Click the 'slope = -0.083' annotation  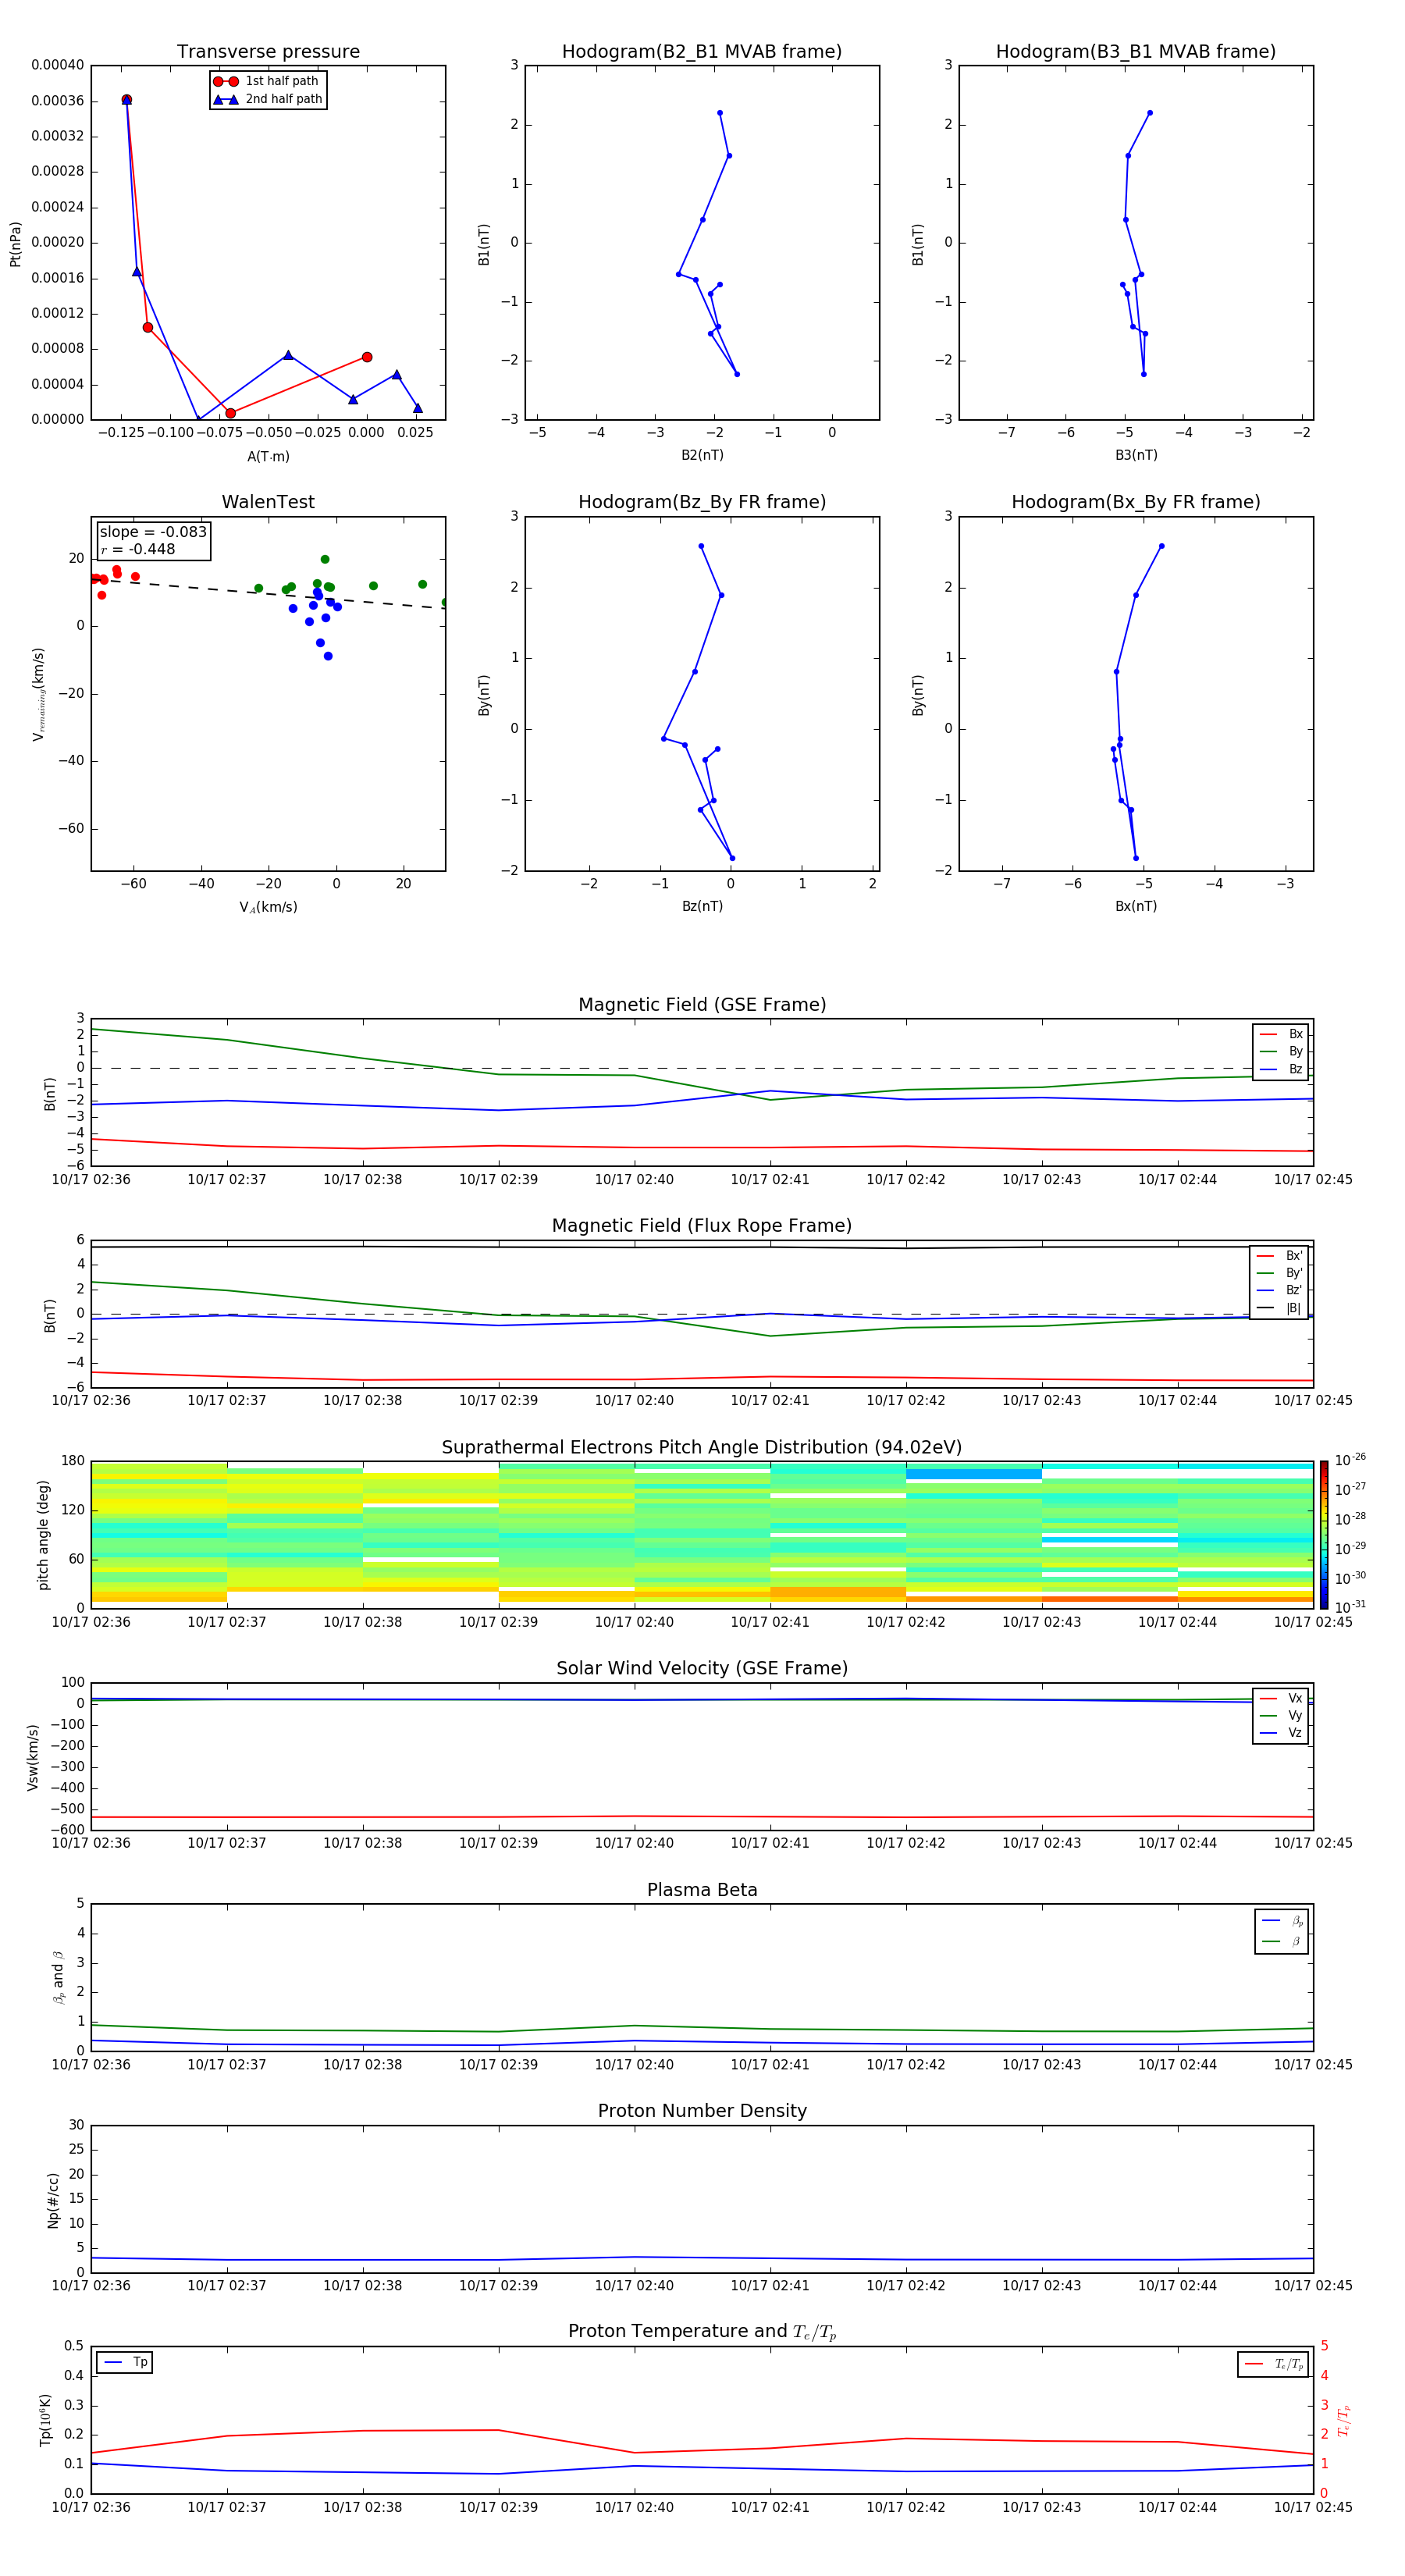(x=153, y=532)
